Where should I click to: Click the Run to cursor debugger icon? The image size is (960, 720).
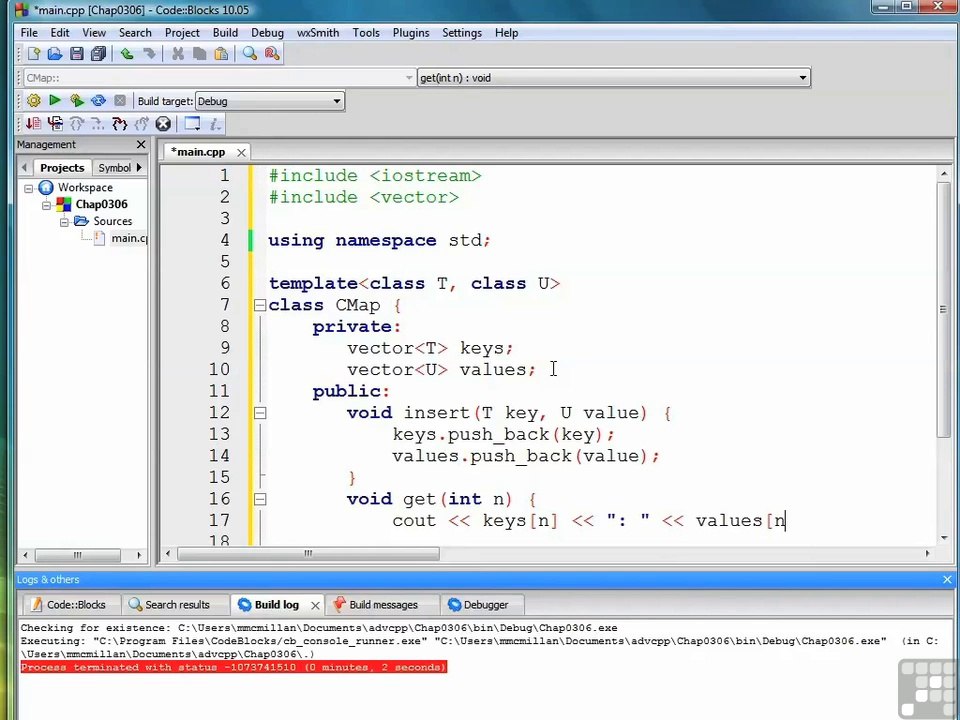pos(55,124)
